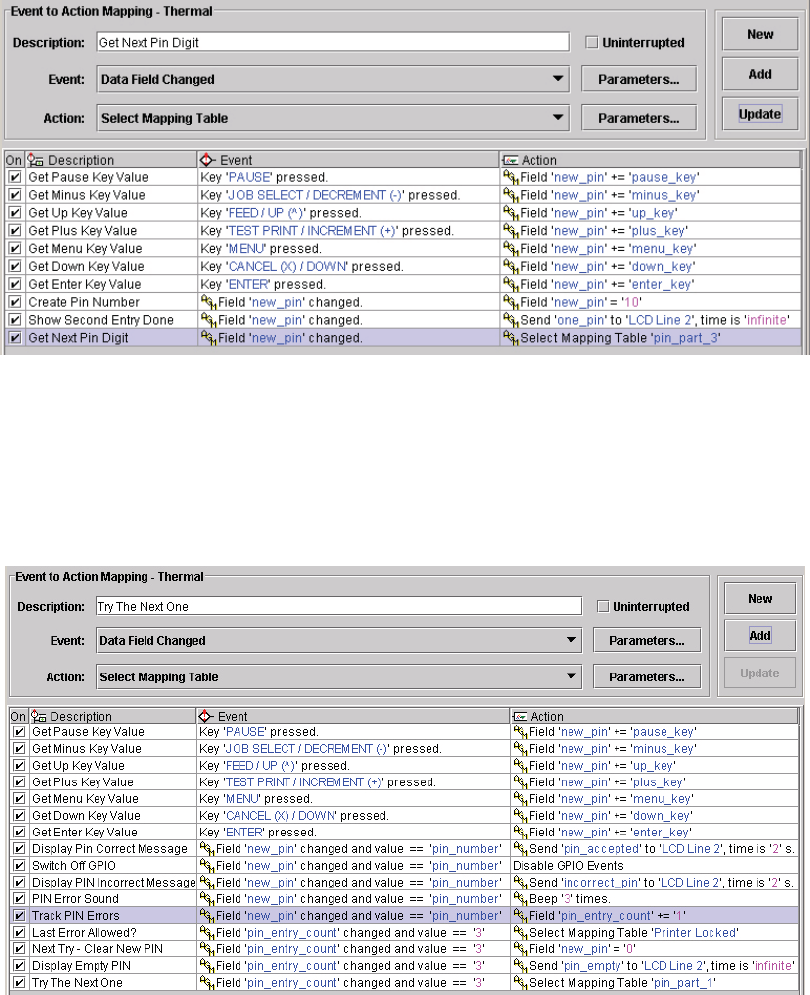Image resolution: width=810 pixels, height=995 pixels.
Task: Click event field icon in Last Error Allowed? row
Action: (207, 932)
